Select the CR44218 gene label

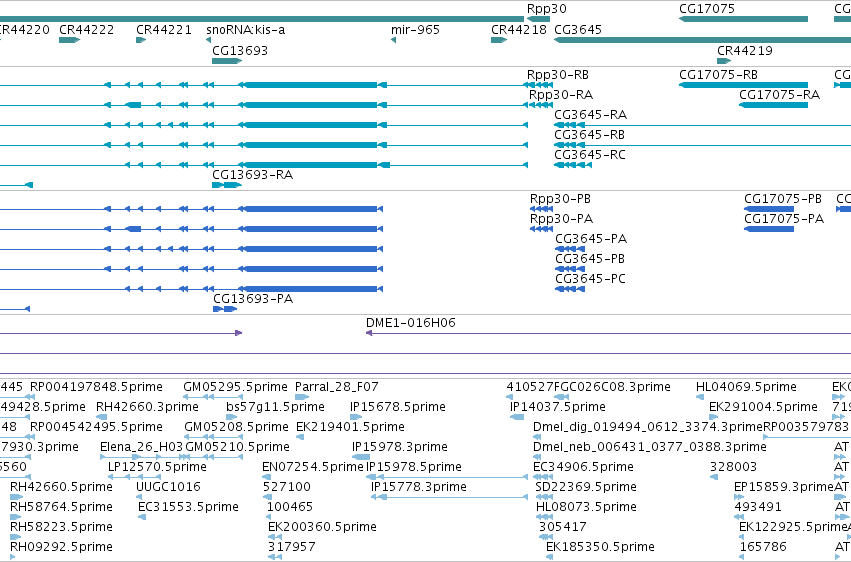[x=519, y=29]
